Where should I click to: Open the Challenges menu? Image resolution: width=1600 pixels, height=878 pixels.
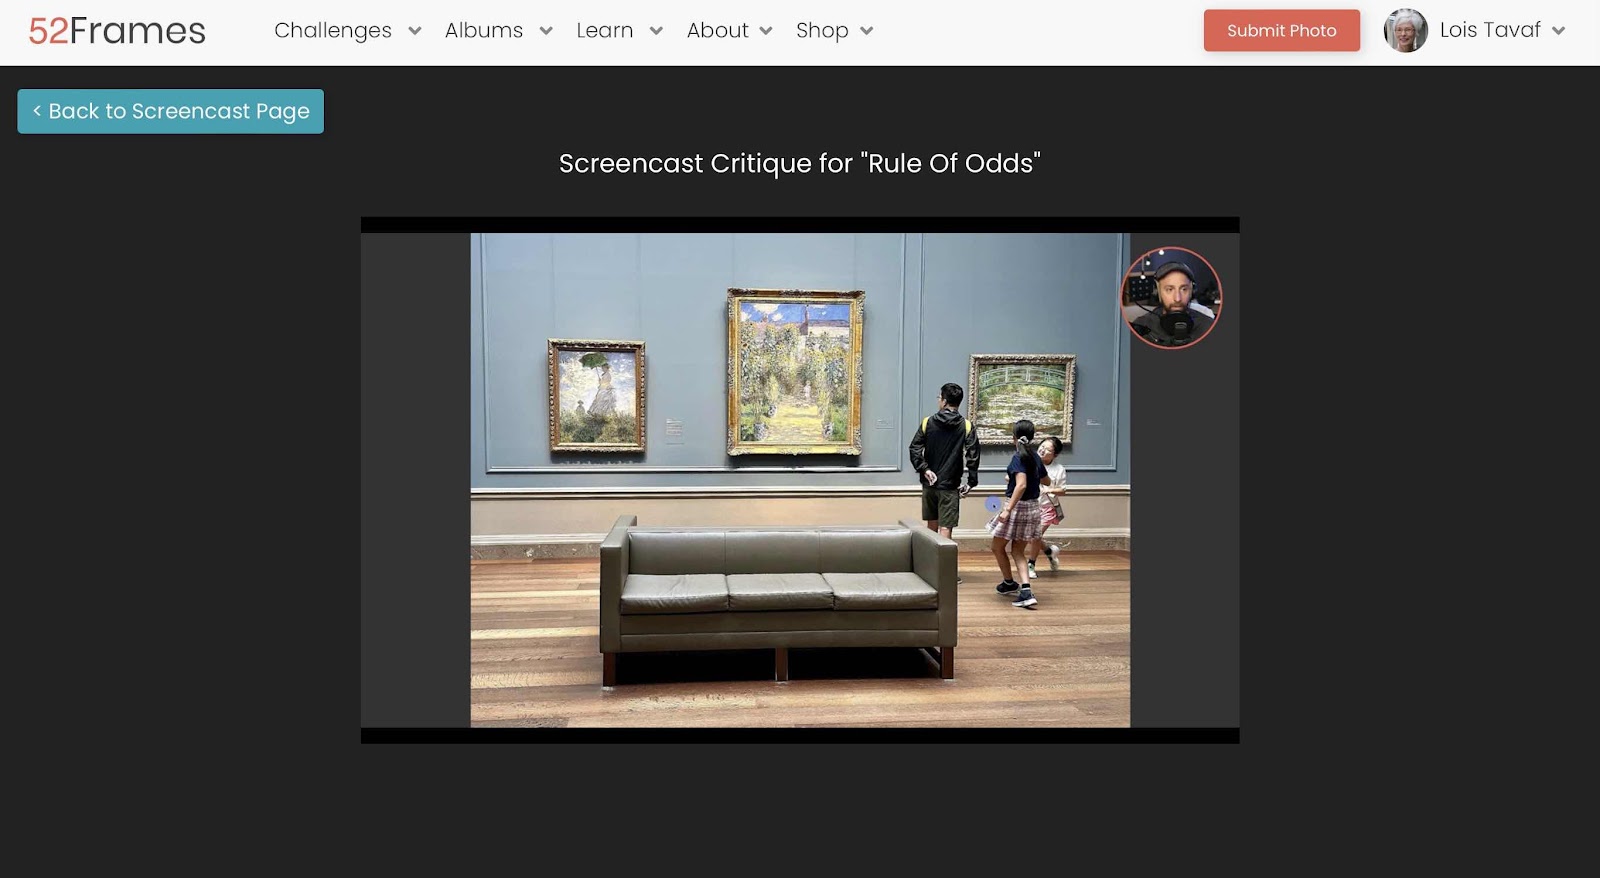333,31
